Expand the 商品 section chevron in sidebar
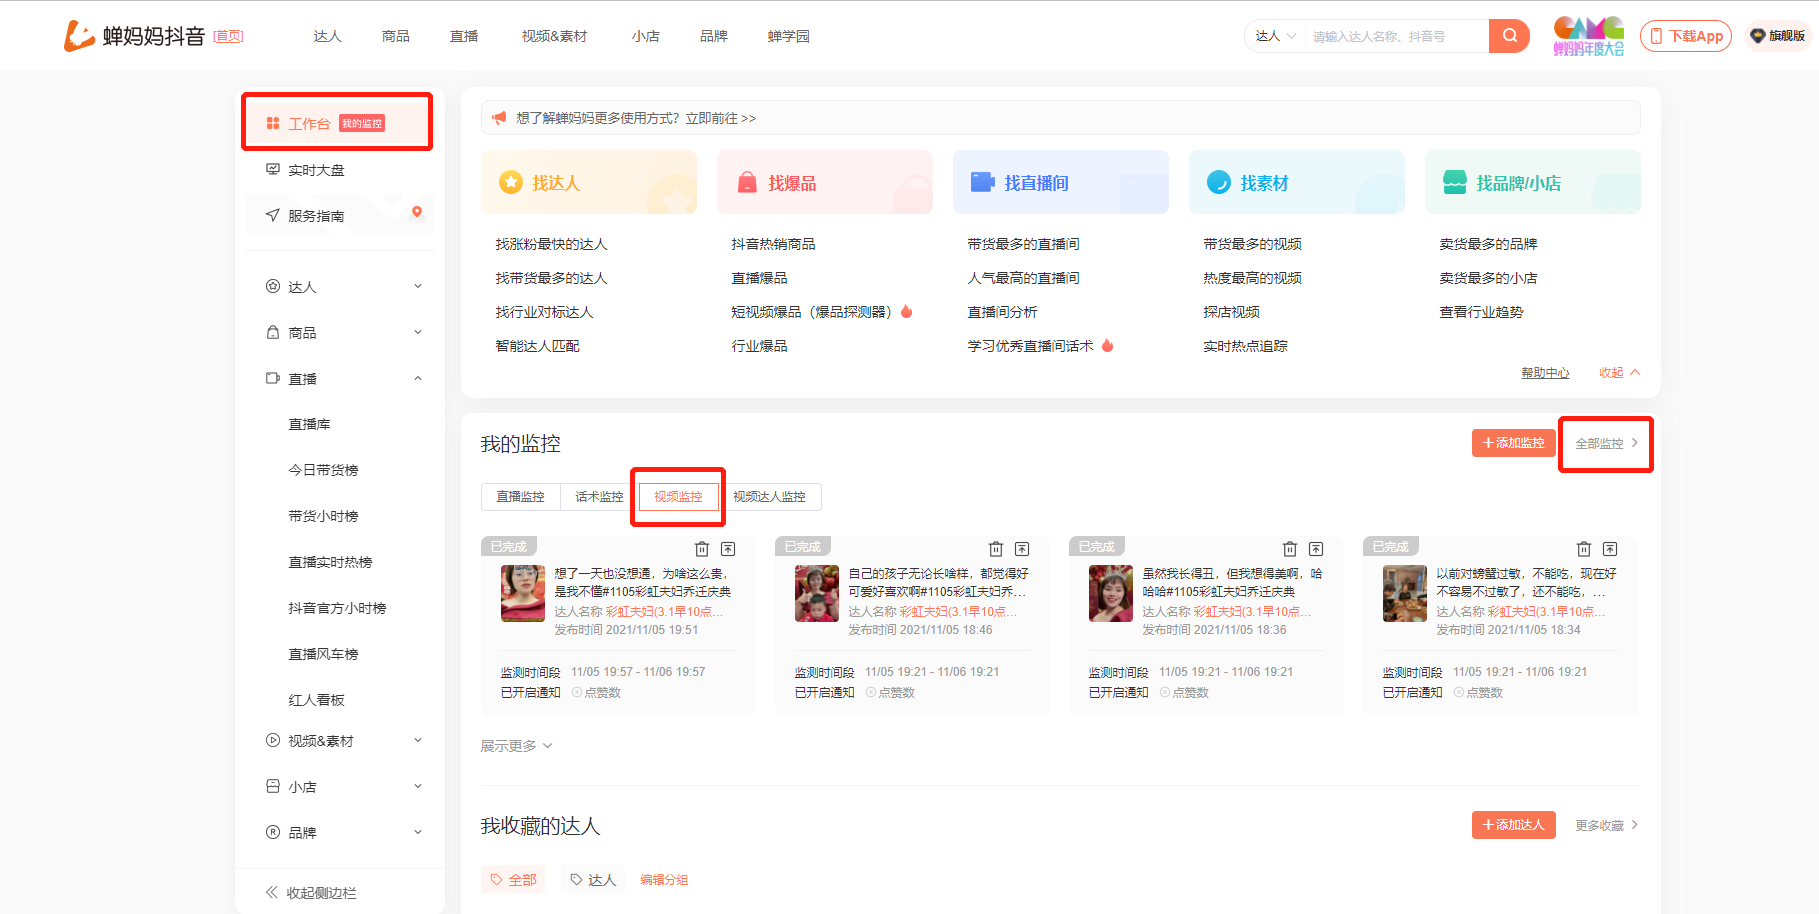Screen dimensions: 1819x914 (418, 333)
